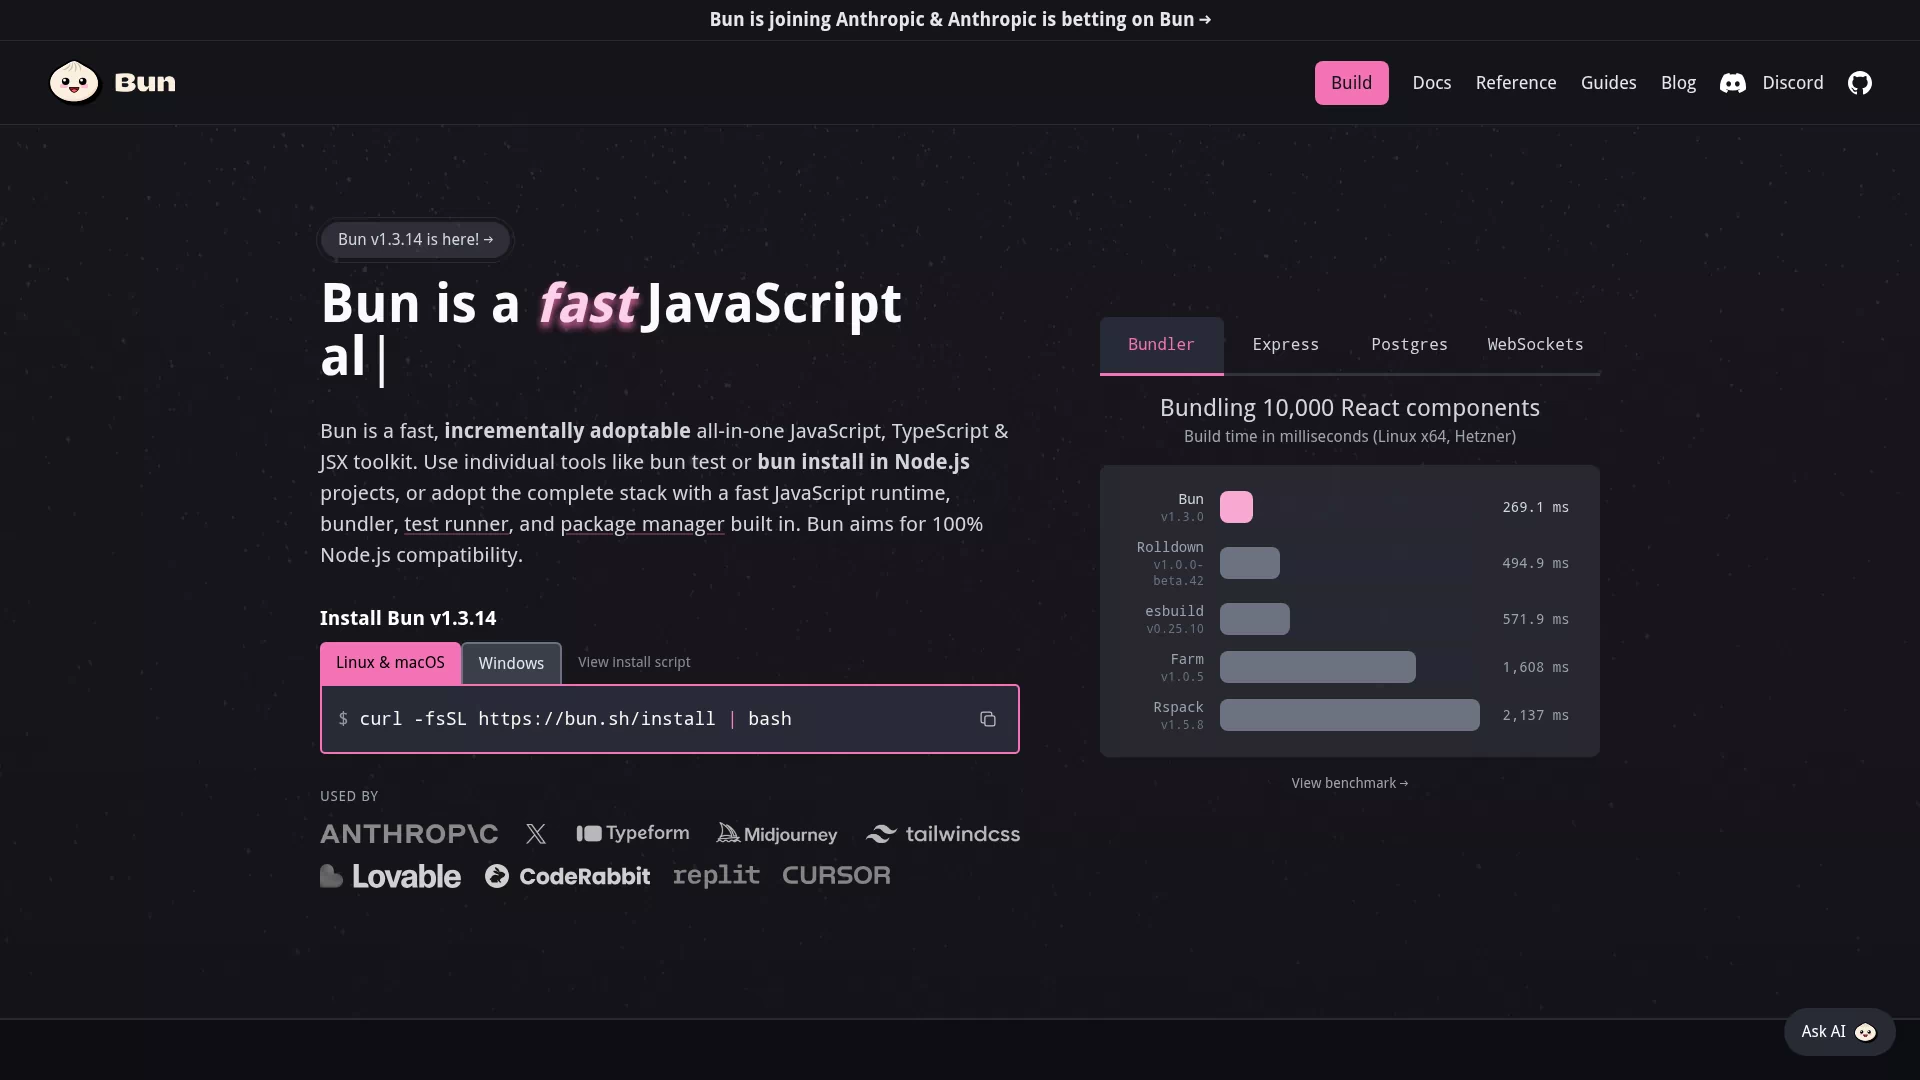Select the Linux & macOS install tab
Screen dimensions: 1920x1080
(390, 663)
